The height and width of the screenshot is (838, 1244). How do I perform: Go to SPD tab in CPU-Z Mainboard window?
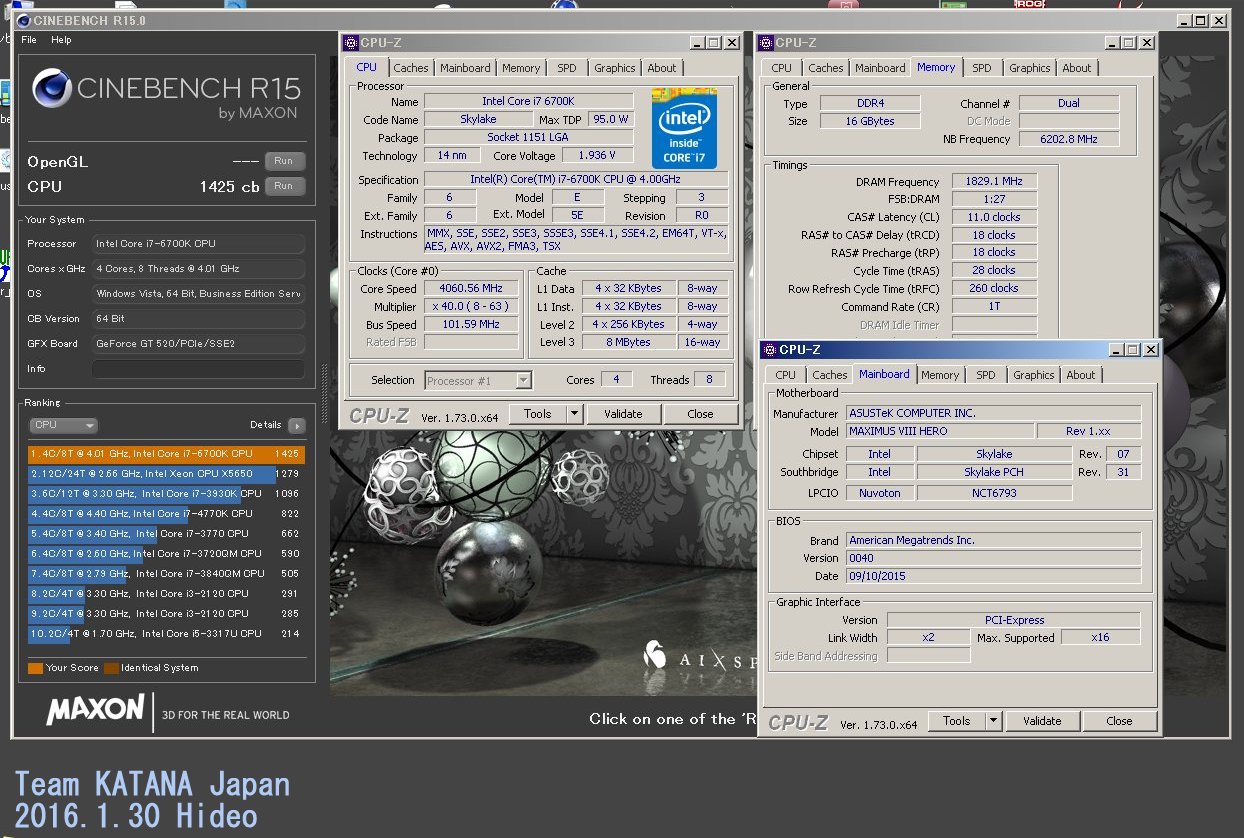click(x=986, y=375)
